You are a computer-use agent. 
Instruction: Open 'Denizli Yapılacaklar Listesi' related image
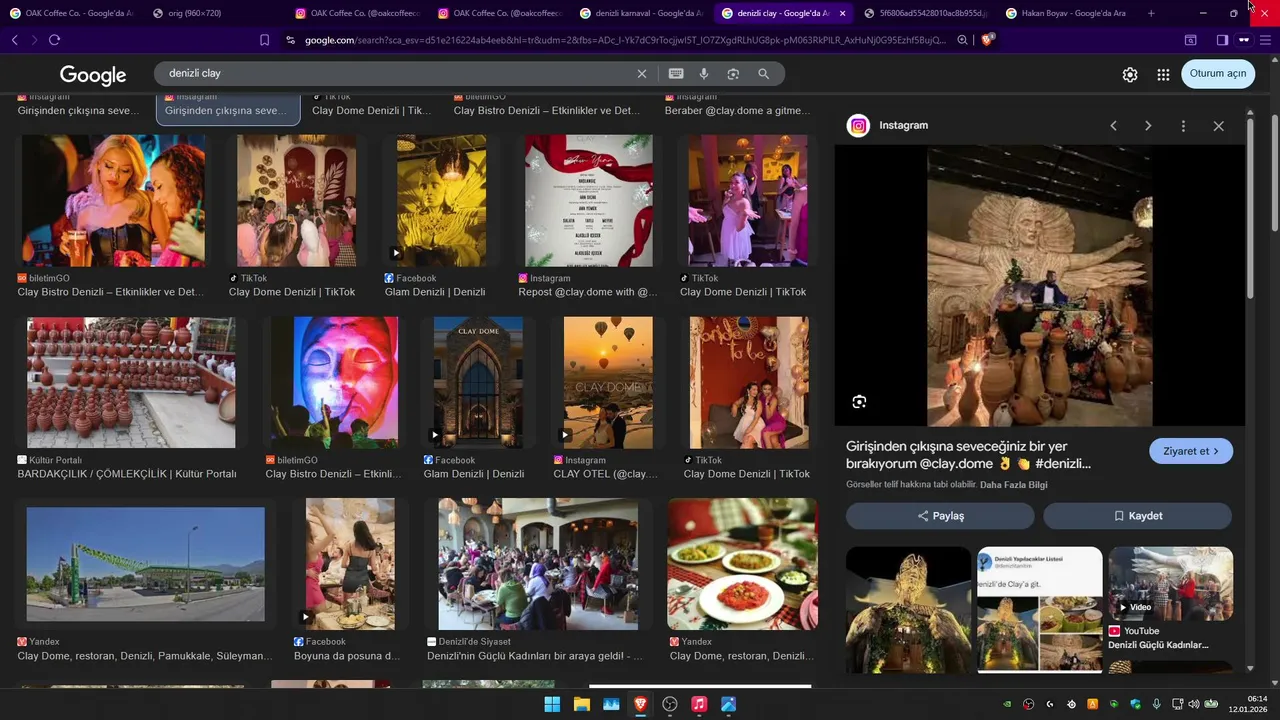[1040, 608]
